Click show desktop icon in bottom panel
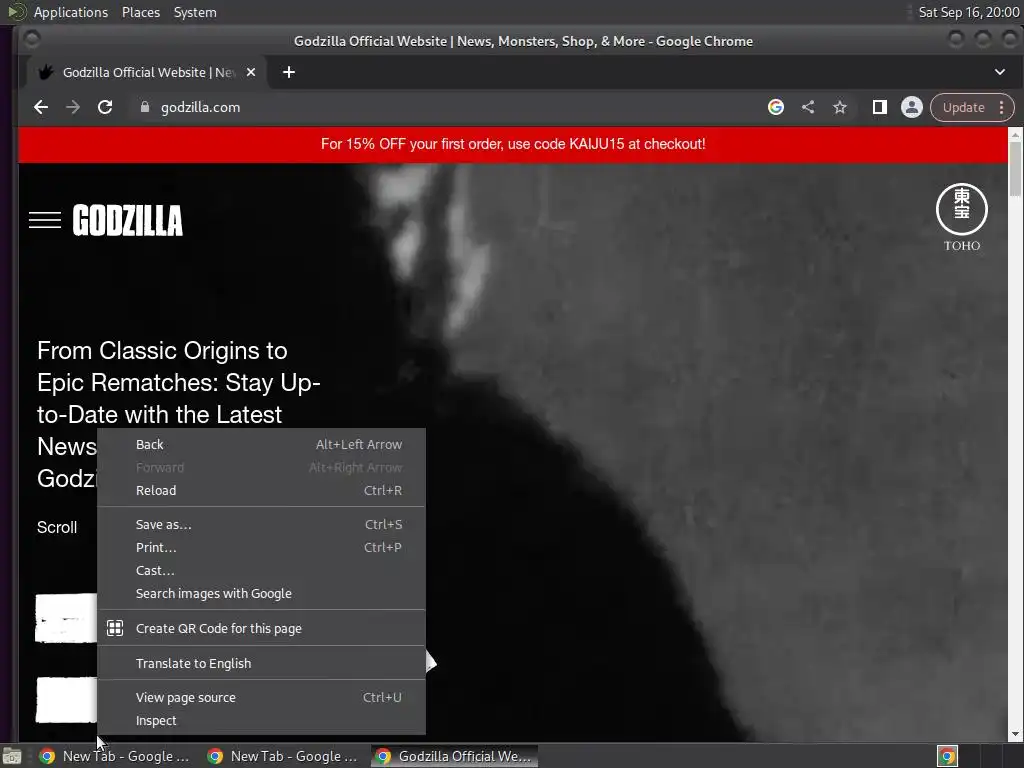The image size is (1024, 768). (12, 756)
